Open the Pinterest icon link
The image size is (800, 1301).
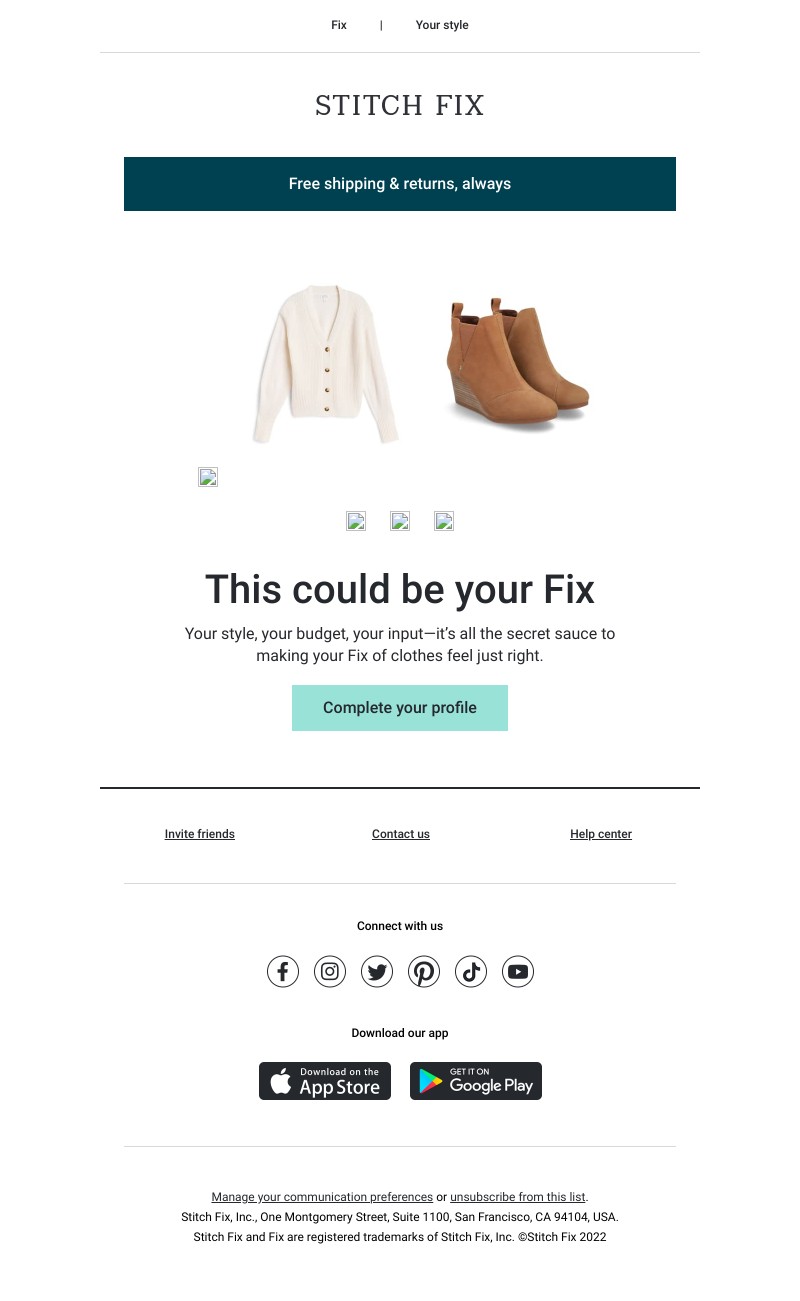click(x=424, y=971)
